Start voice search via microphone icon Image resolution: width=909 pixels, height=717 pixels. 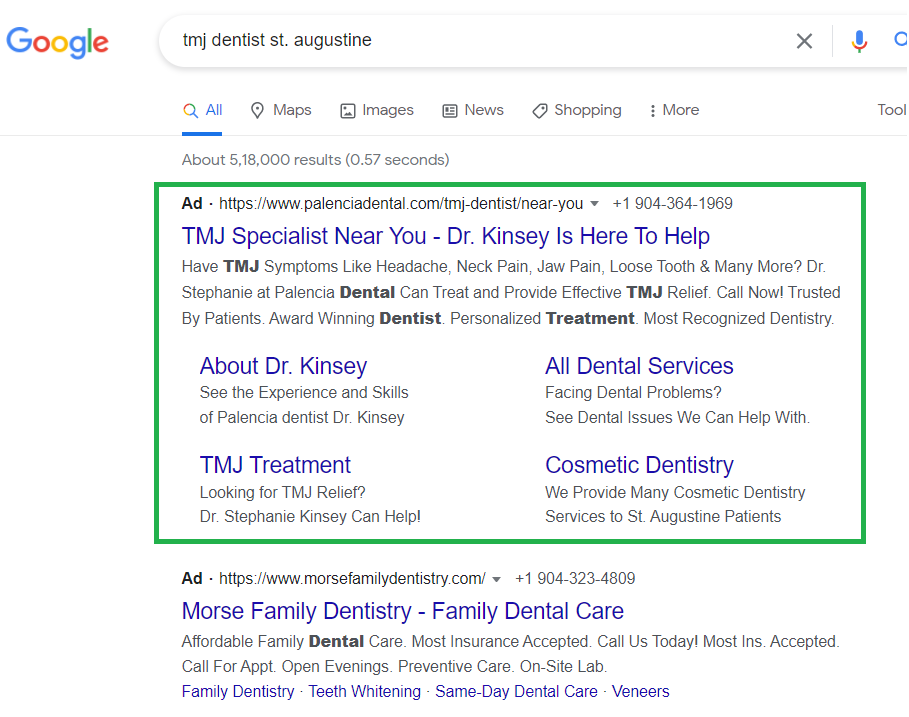click(x=859, y=41)
